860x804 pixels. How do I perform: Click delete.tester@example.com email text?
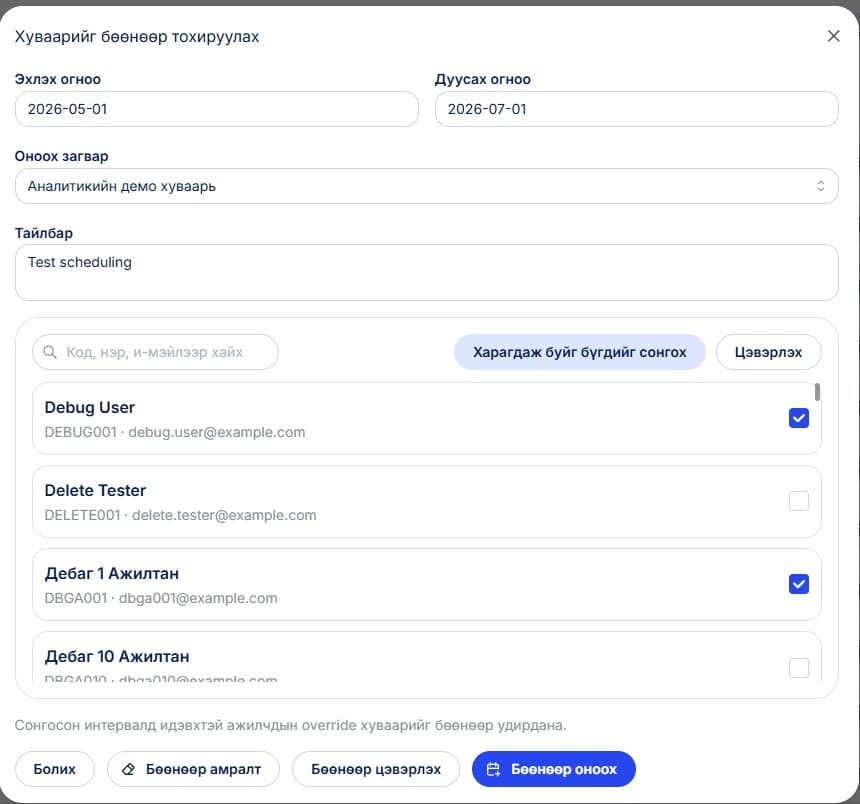point(224,516)
